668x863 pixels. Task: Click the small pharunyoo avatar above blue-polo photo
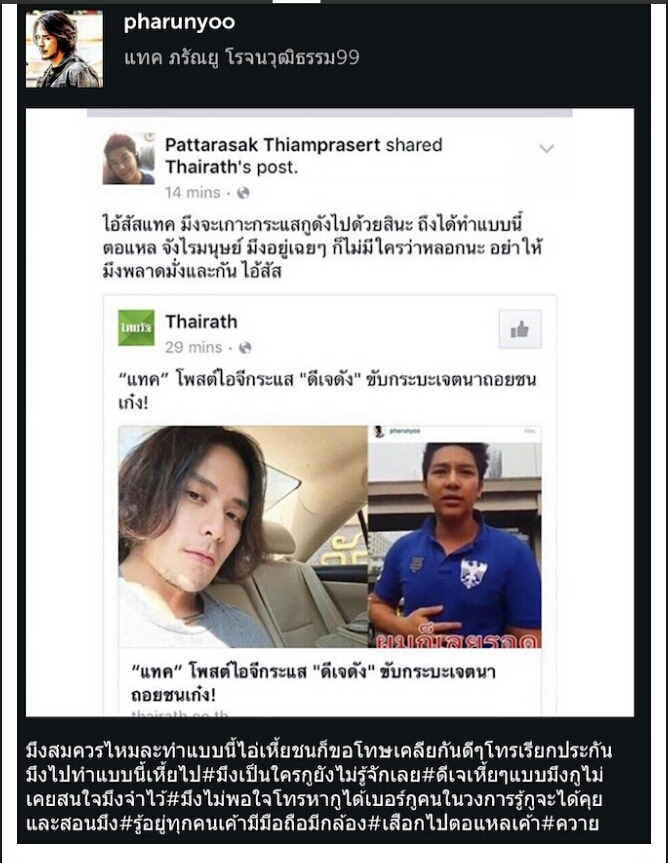[379, 432]
